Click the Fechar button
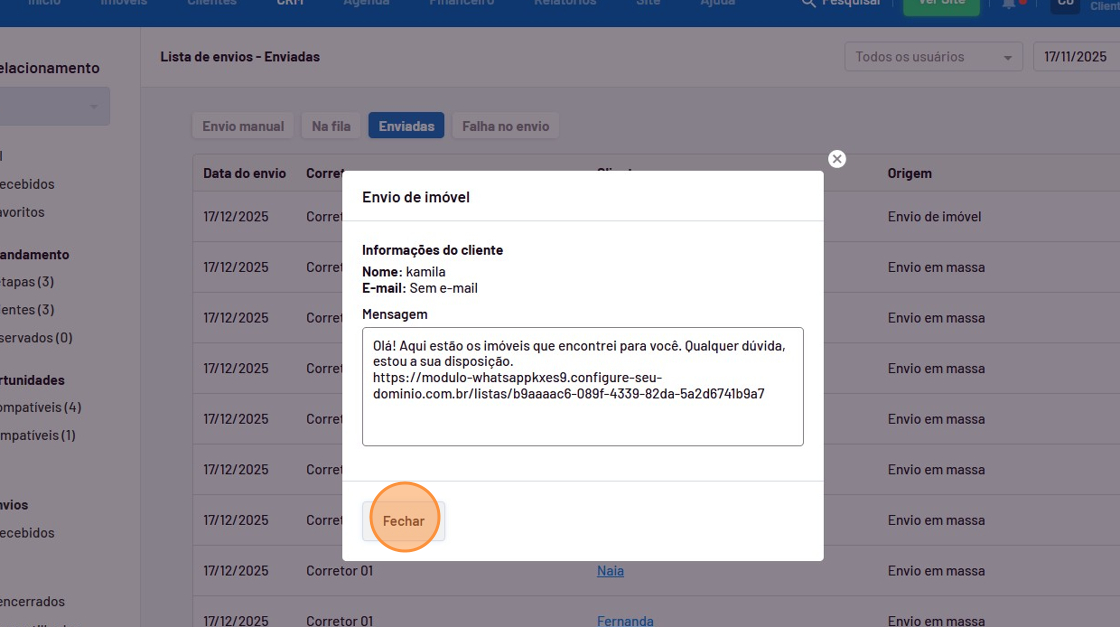 click(x=404, y=520)
